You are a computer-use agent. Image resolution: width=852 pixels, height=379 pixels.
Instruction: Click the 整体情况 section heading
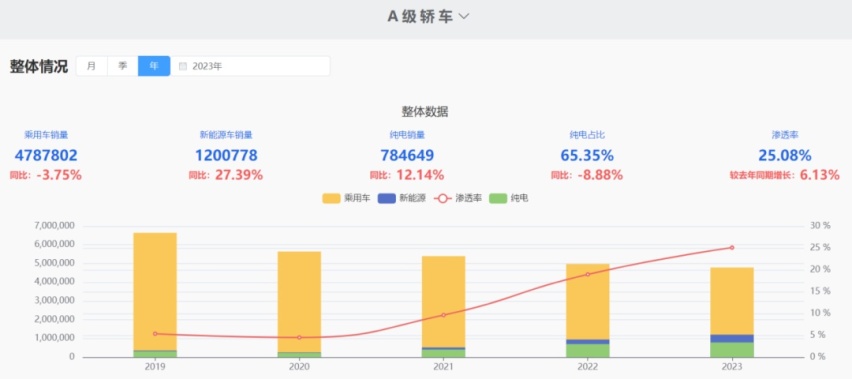click(x=39, y=67)
